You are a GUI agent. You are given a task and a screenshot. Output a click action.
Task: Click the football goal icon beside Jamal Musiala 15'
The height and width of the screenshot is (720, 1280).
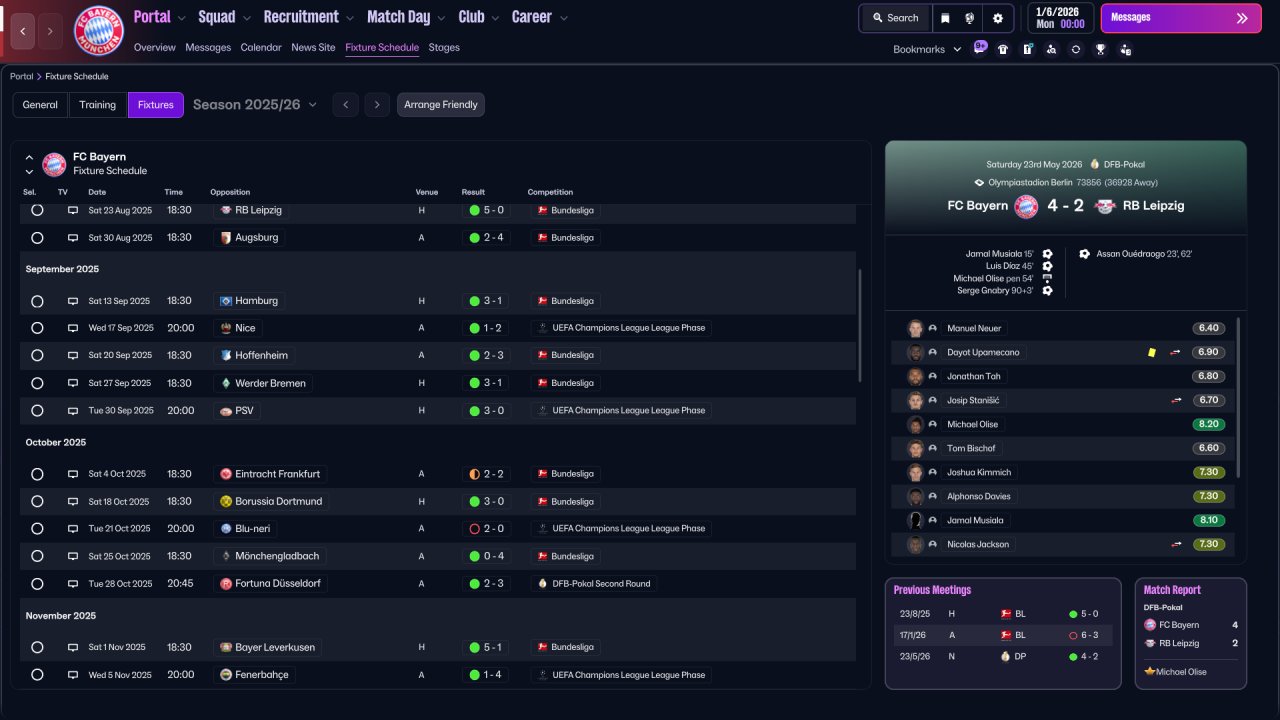pos(1047,254)
